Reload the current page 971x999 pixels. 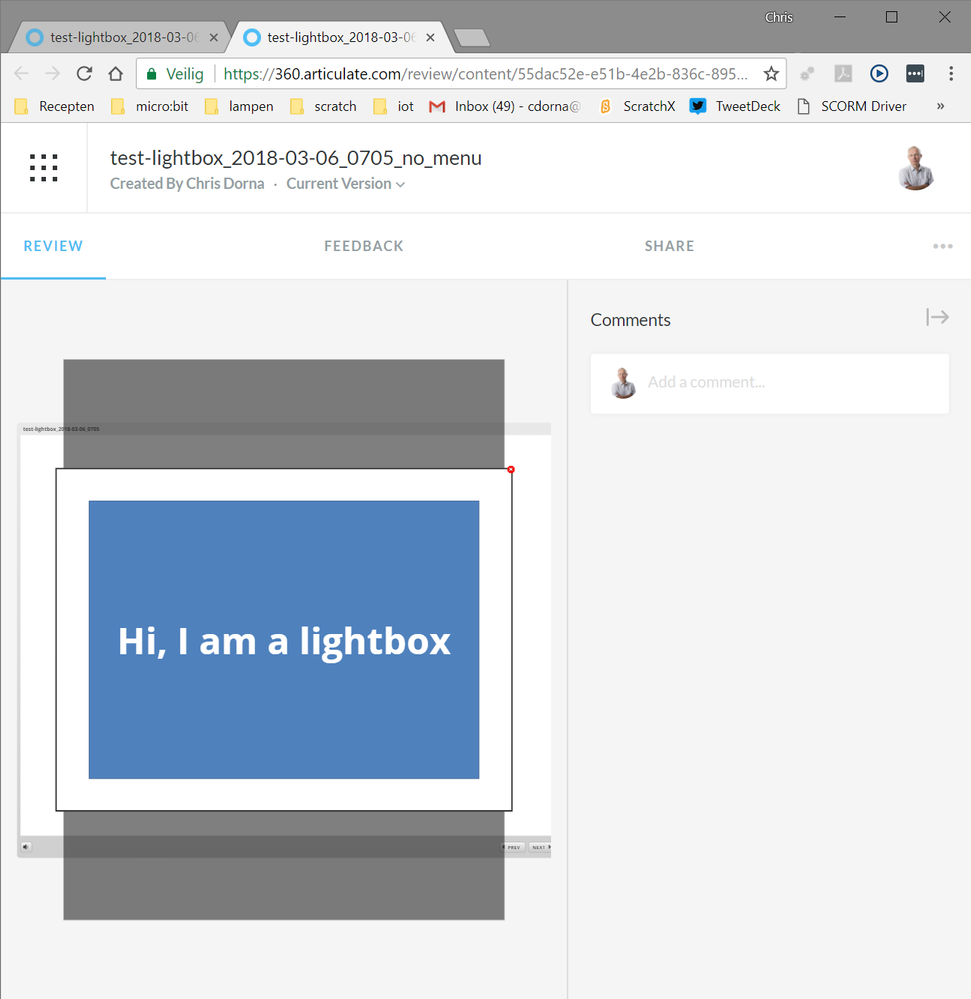click(x=84, y=74)
